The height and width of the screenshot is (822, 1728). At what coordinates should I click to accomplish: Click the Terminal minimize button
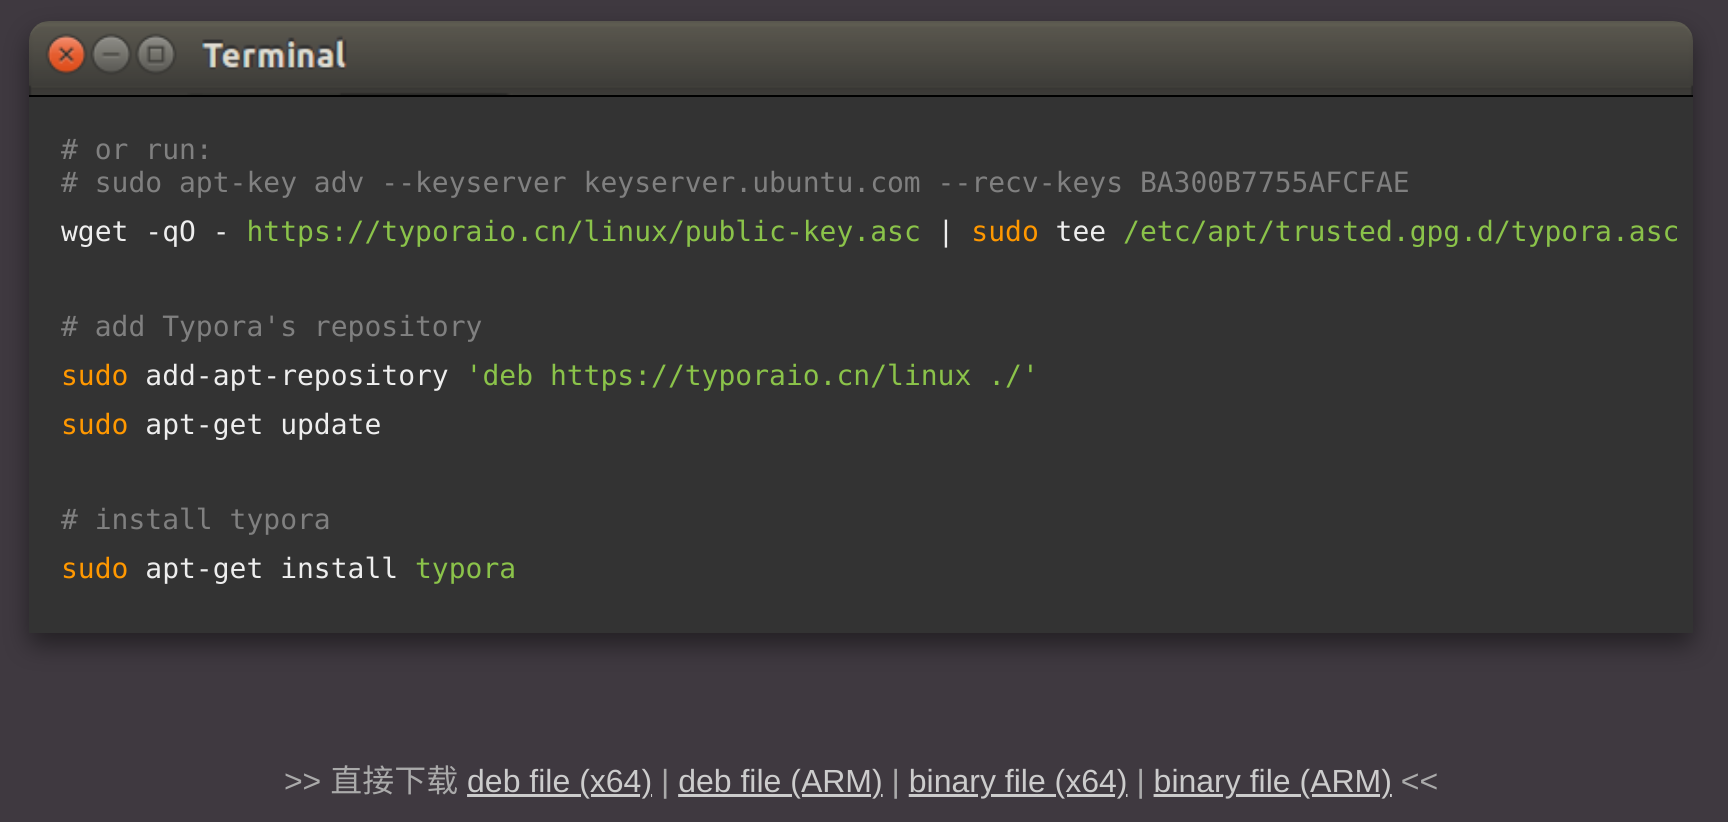tap(111, 54)
